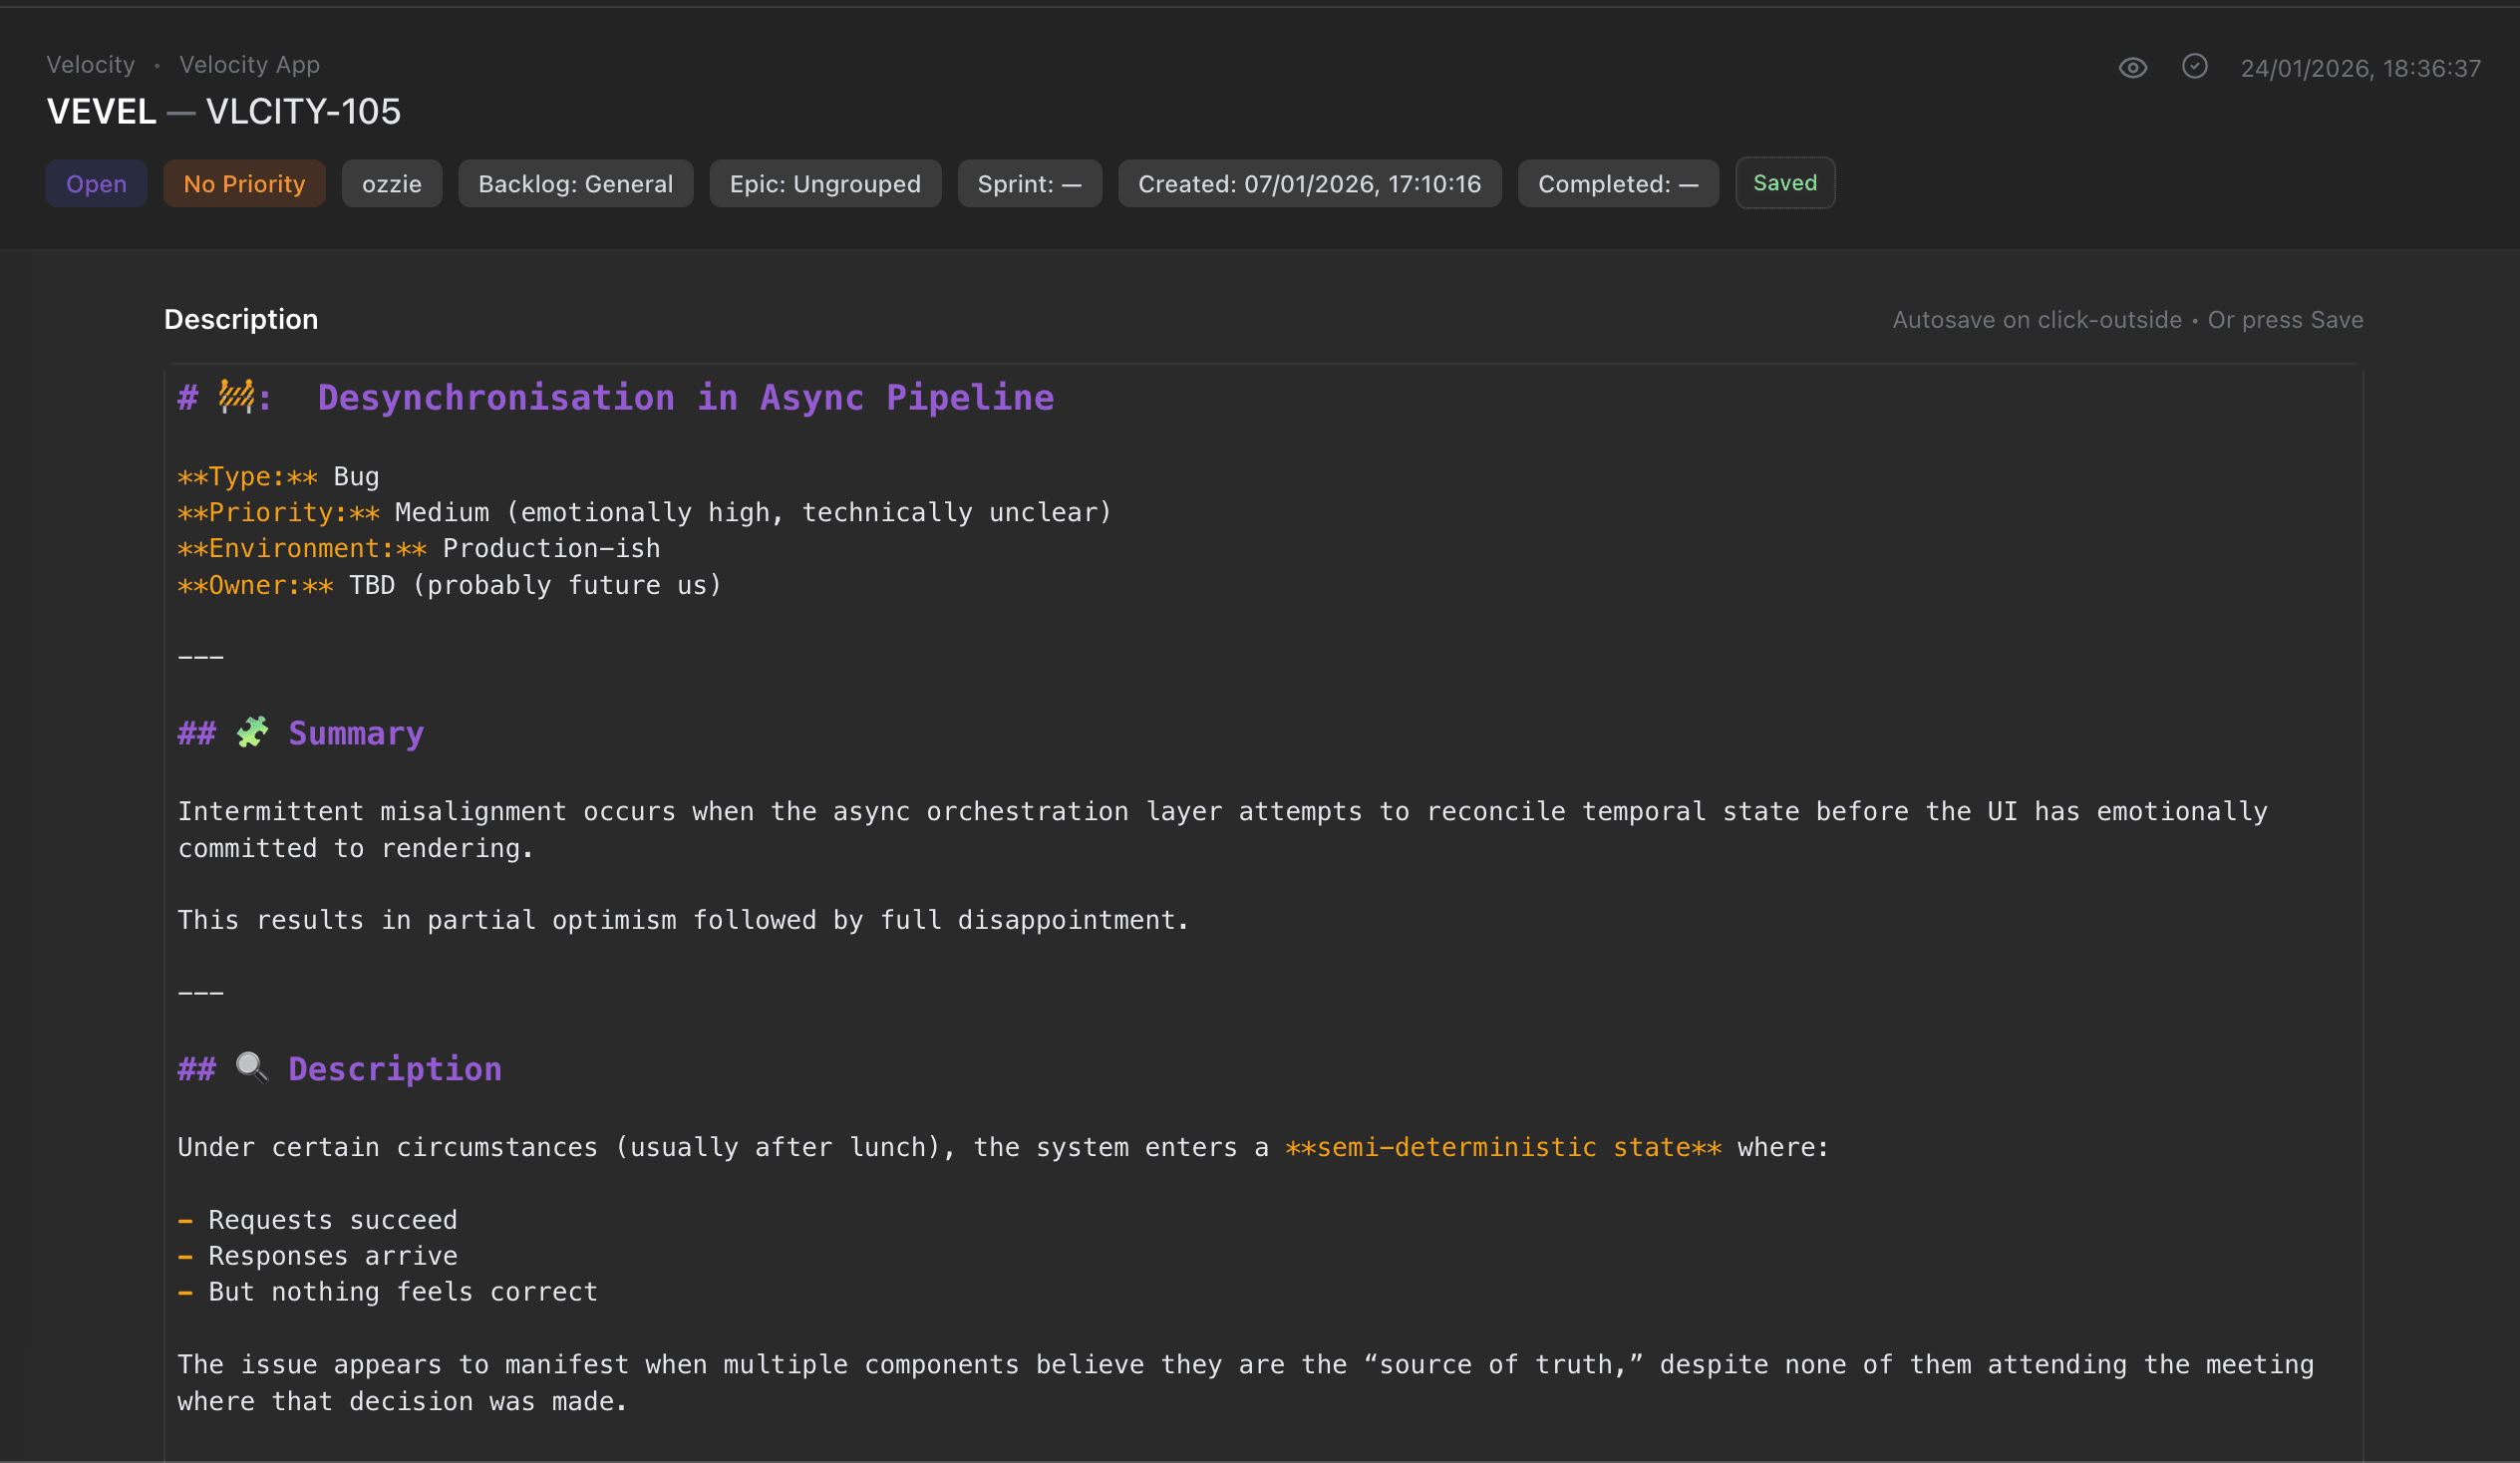This screenshot has width=2520, height=1463.
Task: Click the magnifying glass emoji by Description
Action: point(252,1068)
